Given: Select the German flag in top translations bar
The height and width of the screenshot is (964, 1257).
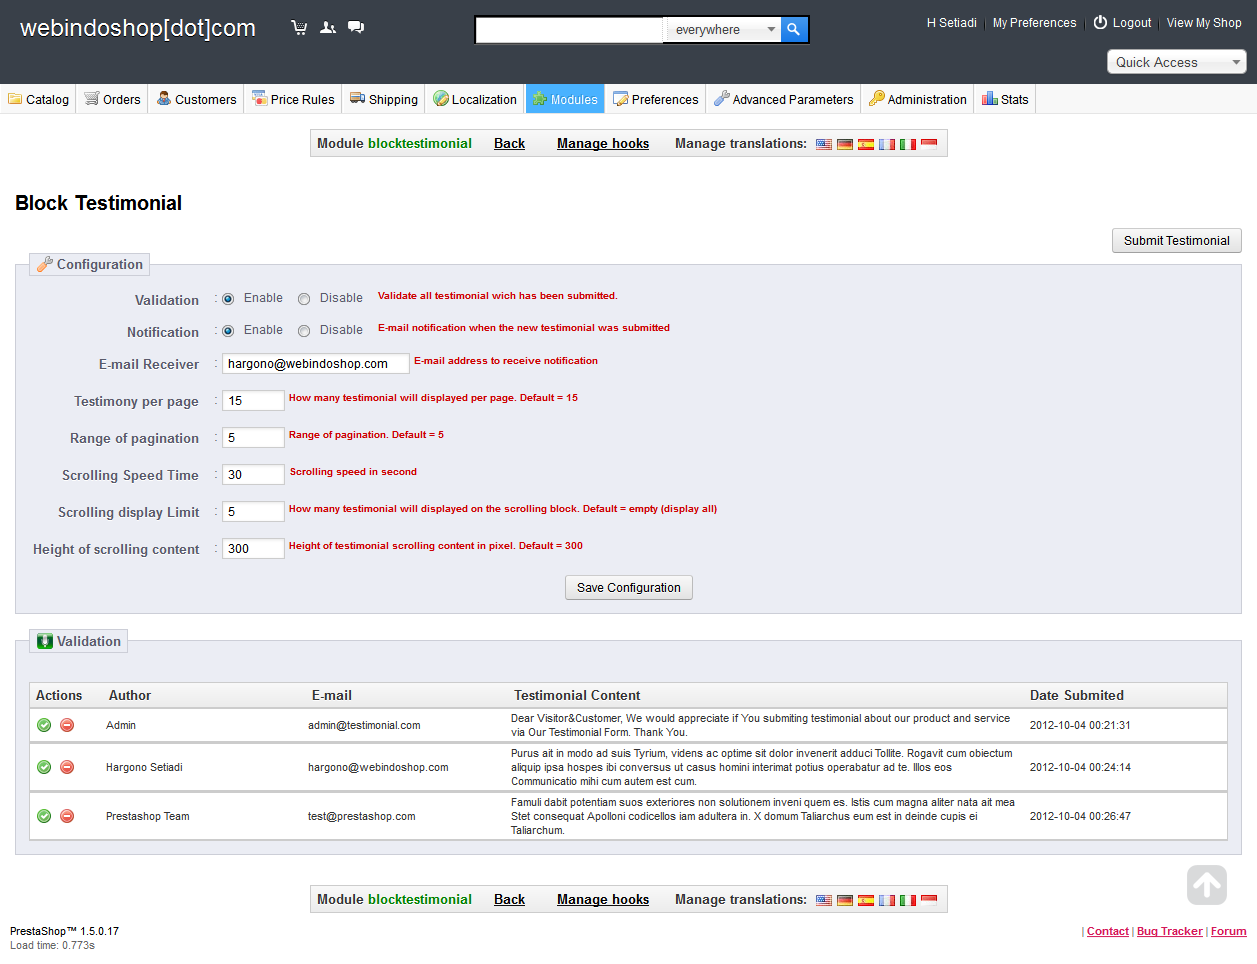Looking at the screenshot, I should point(845,144).
